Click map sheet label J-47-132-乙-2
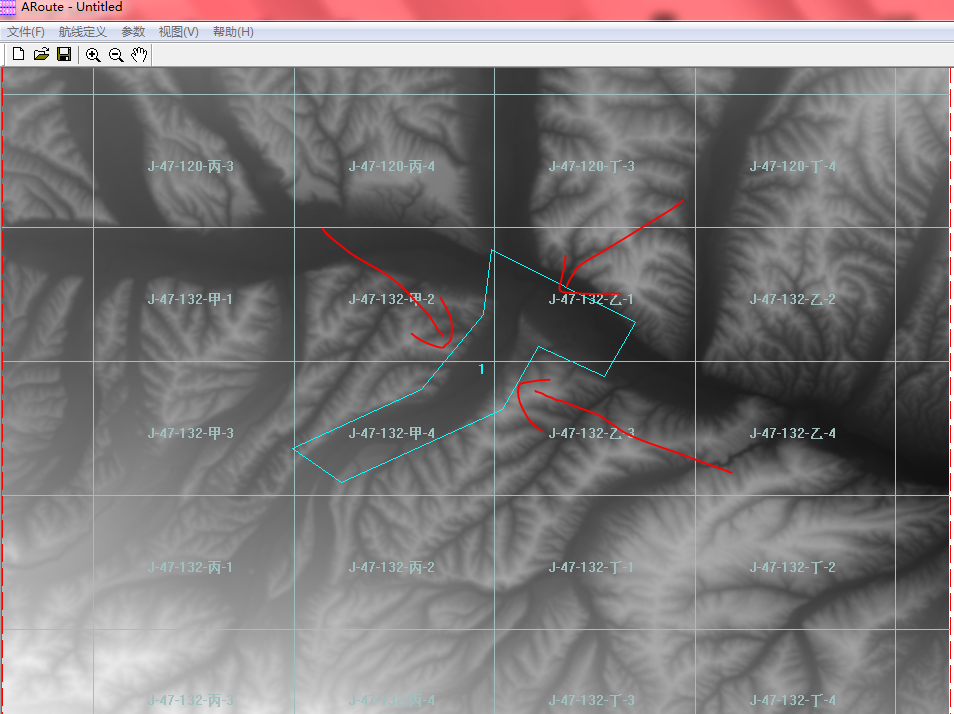The width and height of the screenshot is (954, 714). pyautogui.click(x=792, y=299)
